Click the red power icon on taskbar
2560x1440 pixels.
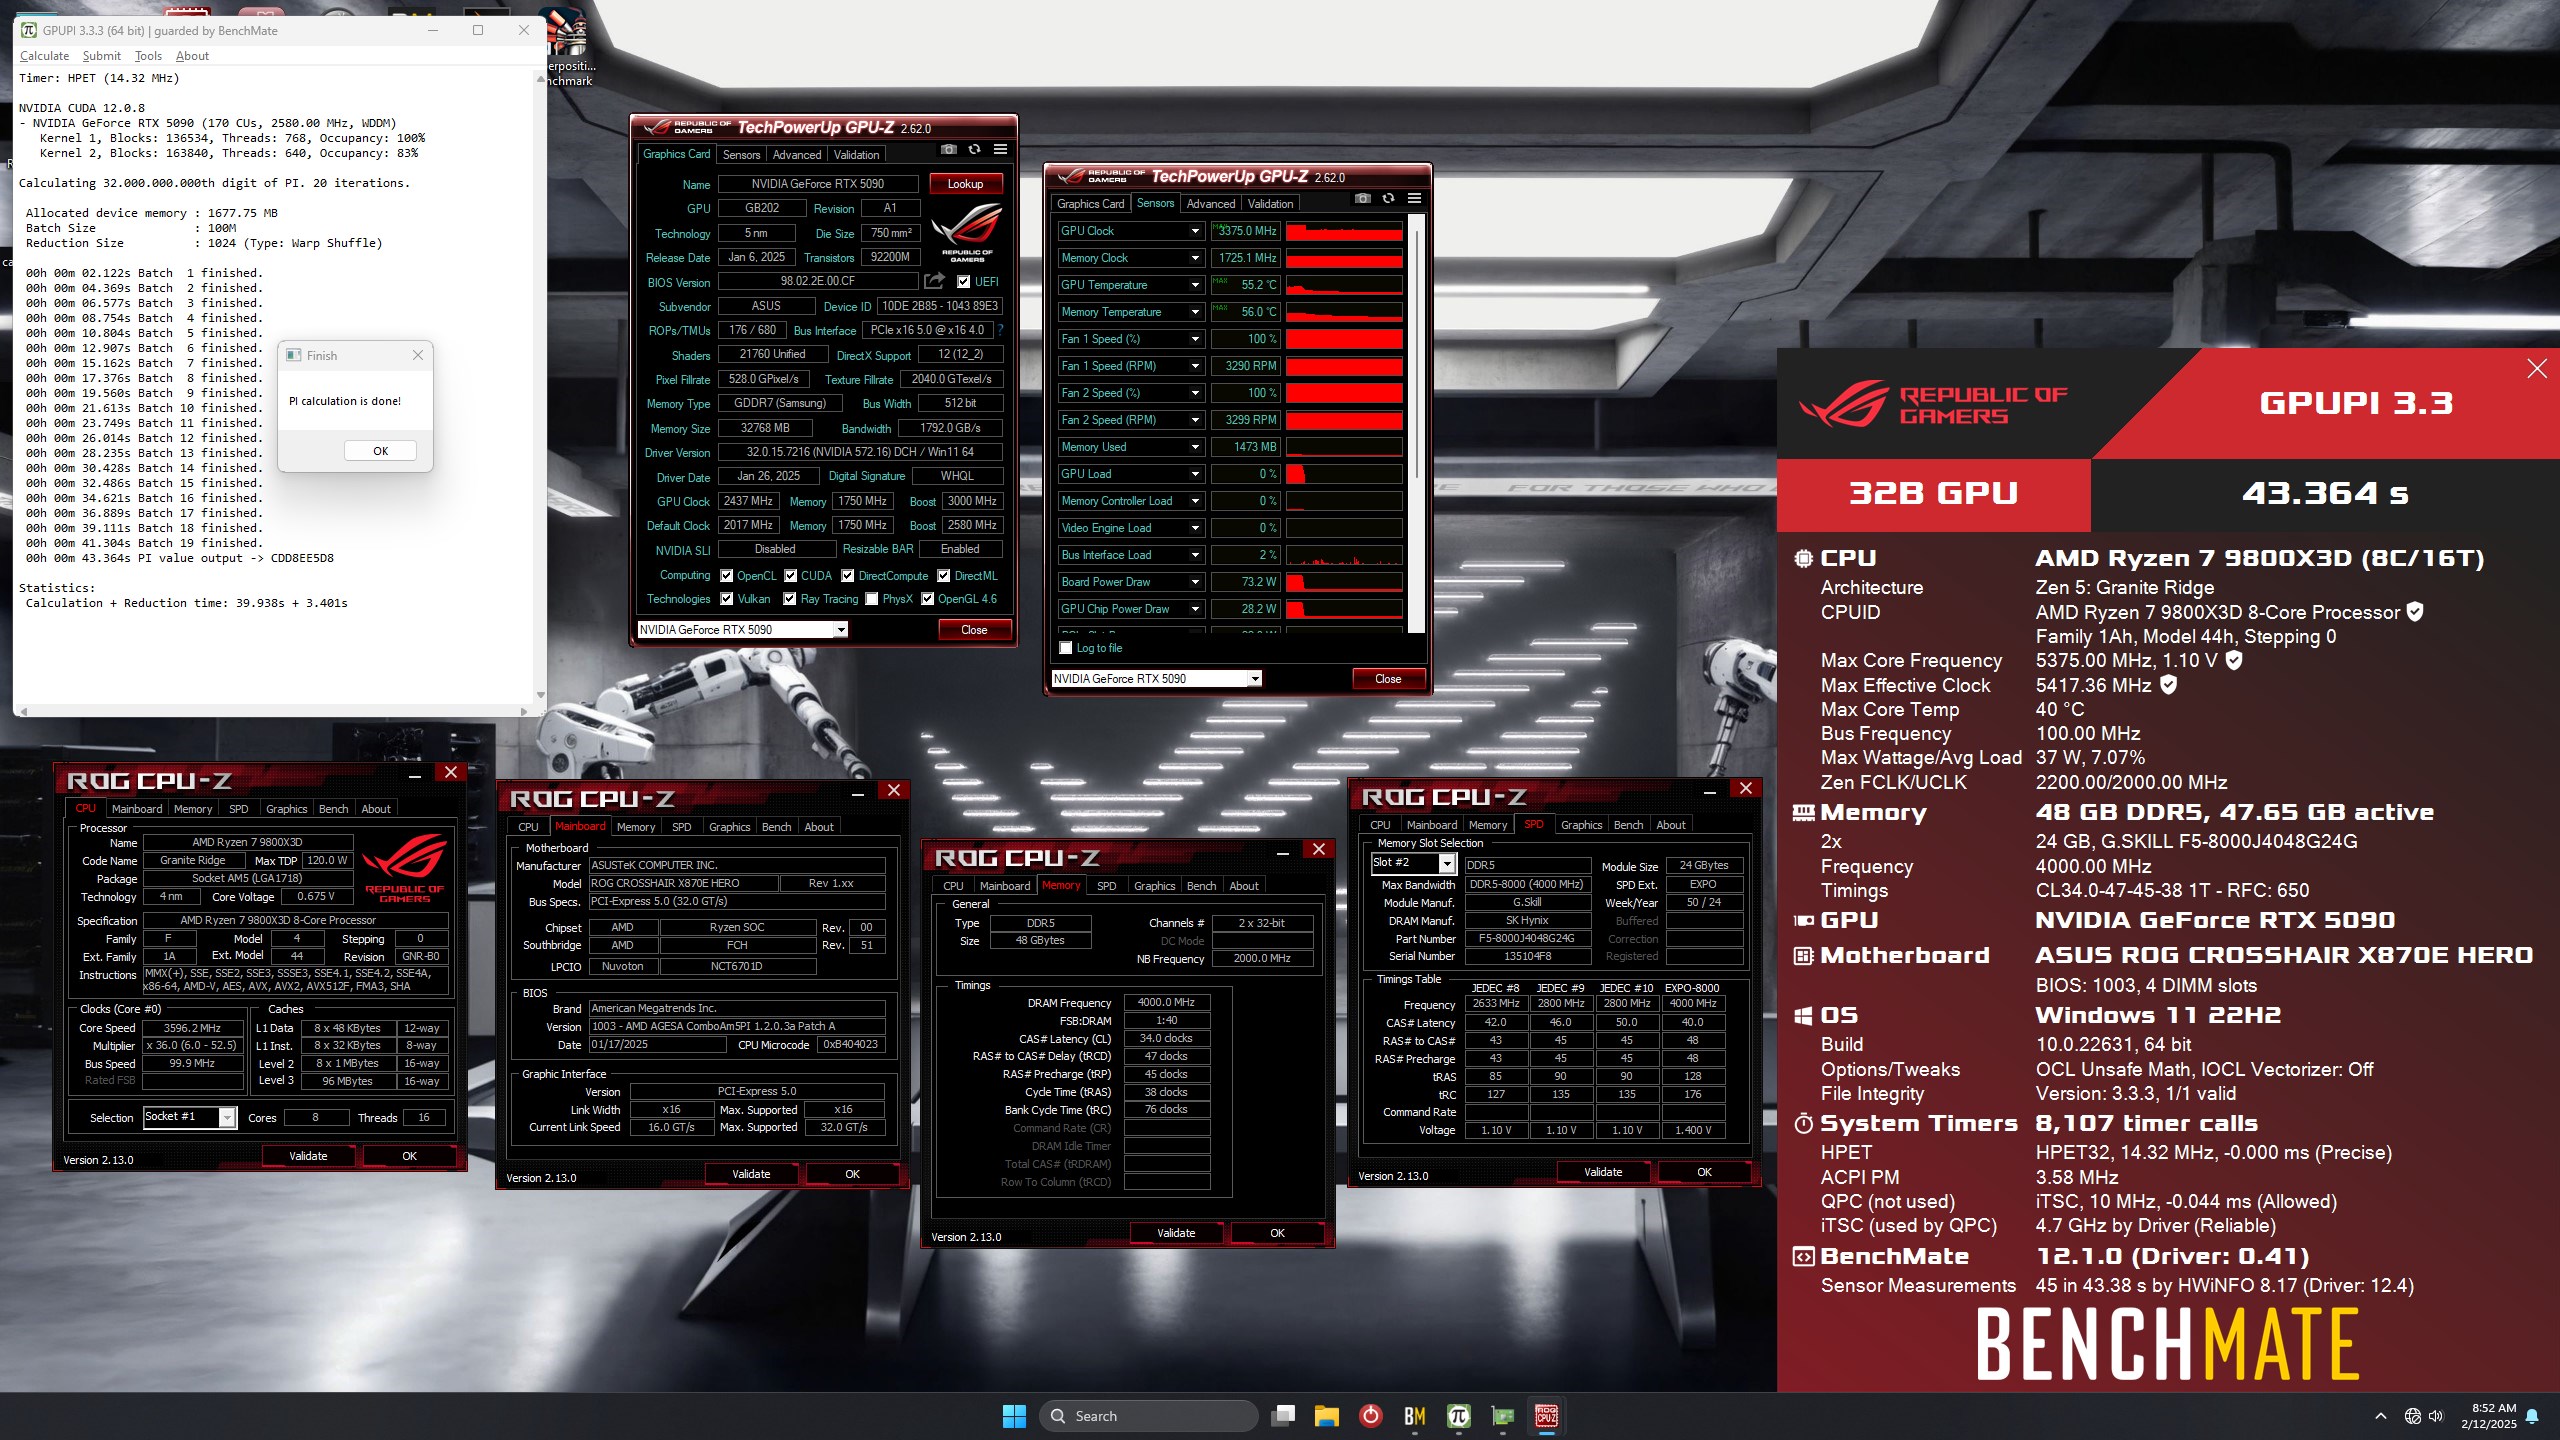(x=1371, y=1416)
